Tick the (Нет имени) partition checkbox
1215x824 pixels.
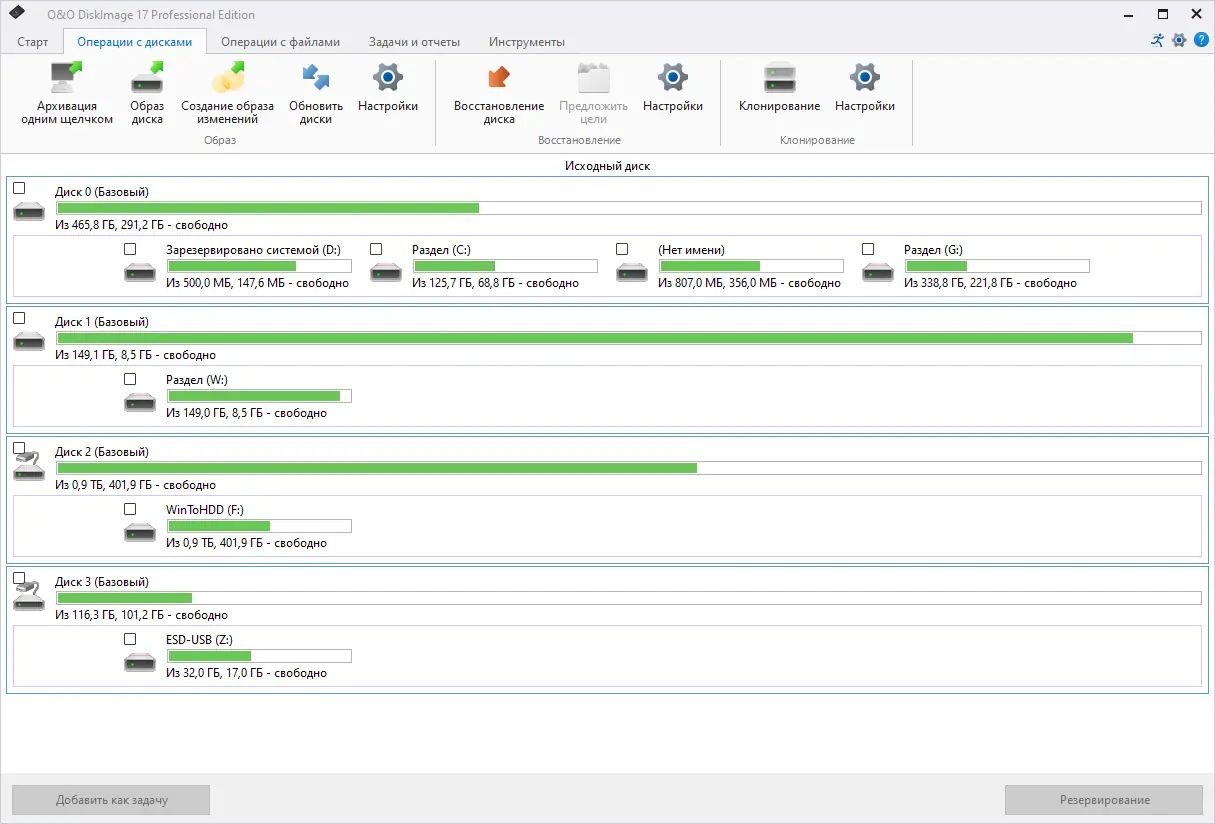point(622,249)
